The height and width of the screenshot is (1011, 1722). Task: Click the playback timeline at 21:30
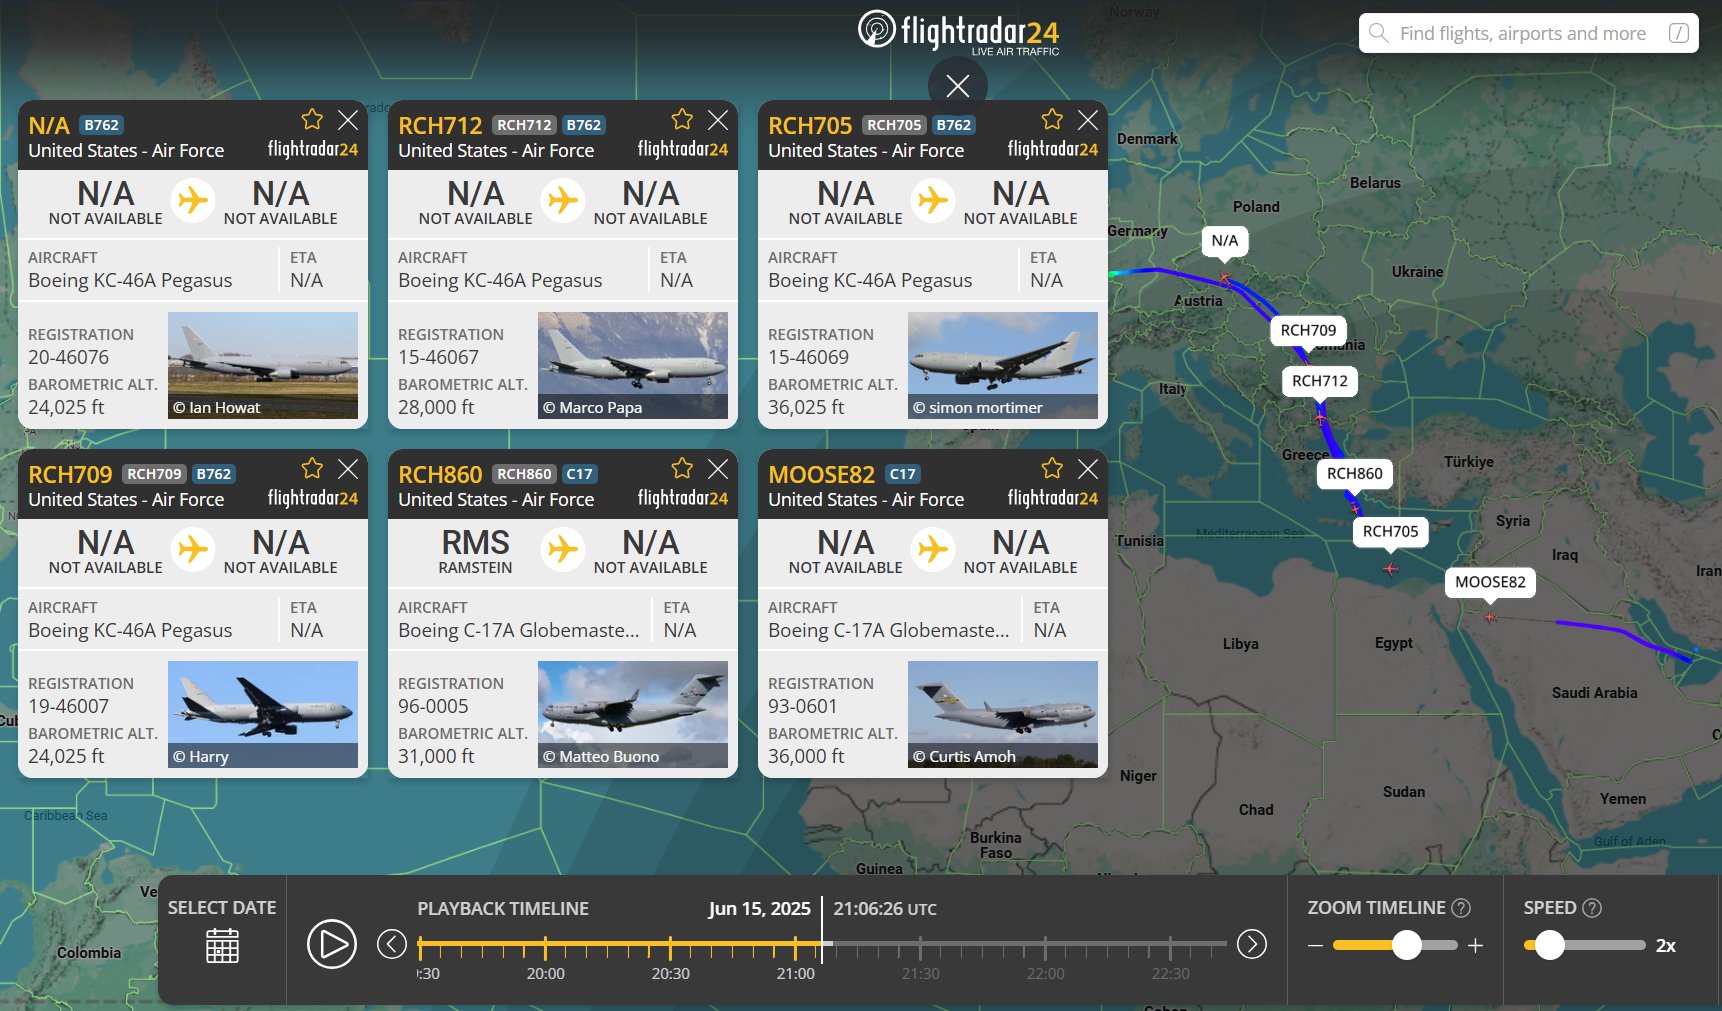[920, 945]
